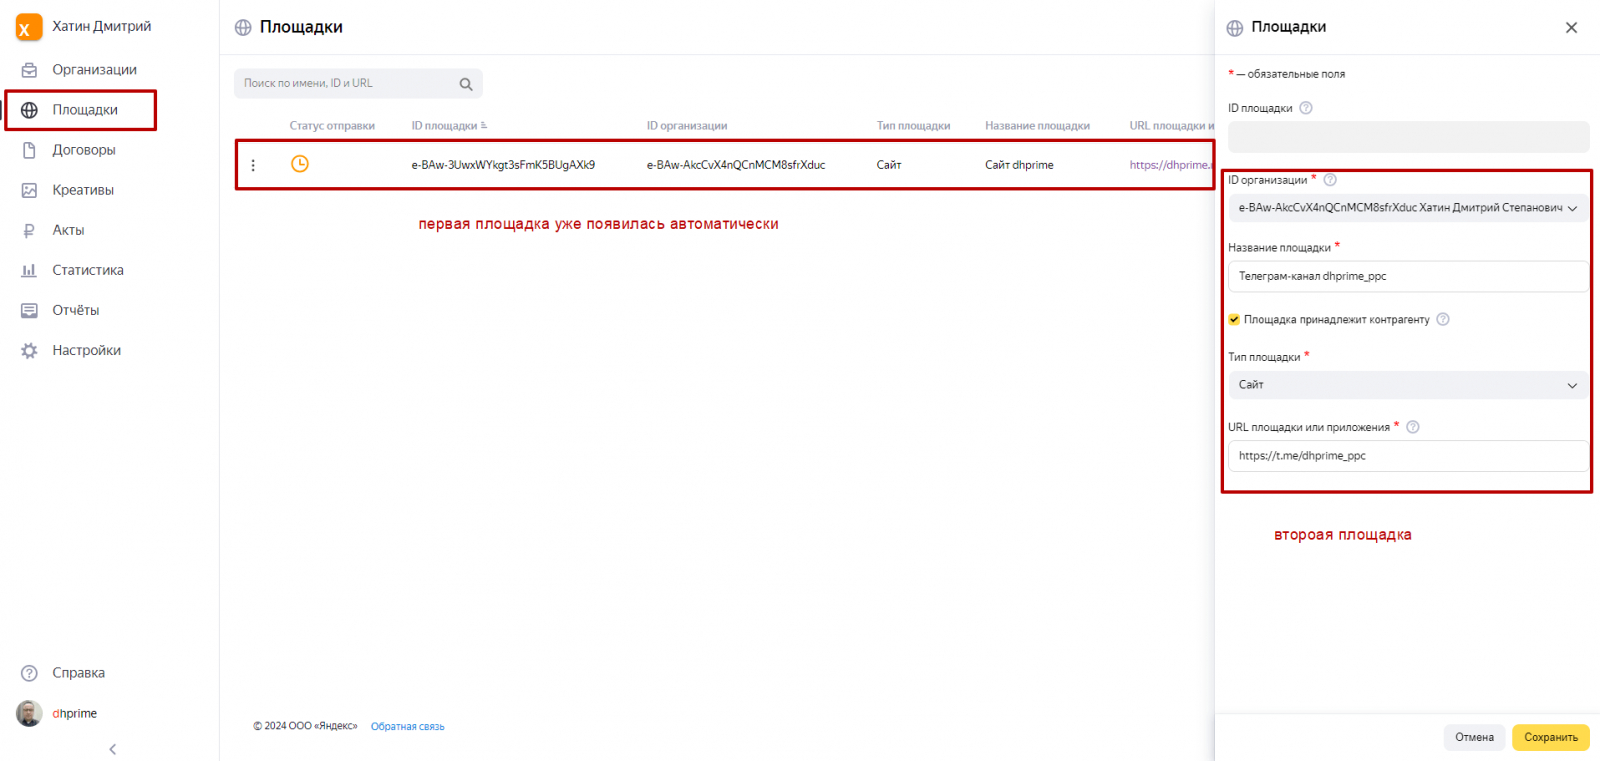Click the dhprime user avatar
The image size is (1600, 761).
tap(29, 713)
